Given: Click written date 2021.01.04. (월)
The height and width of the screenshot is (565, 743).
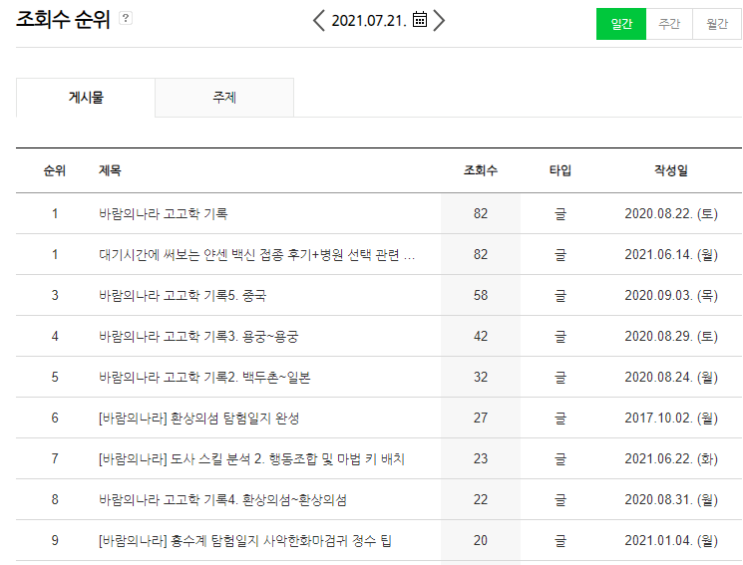Looking at the screenshot, I should point(671,540).
